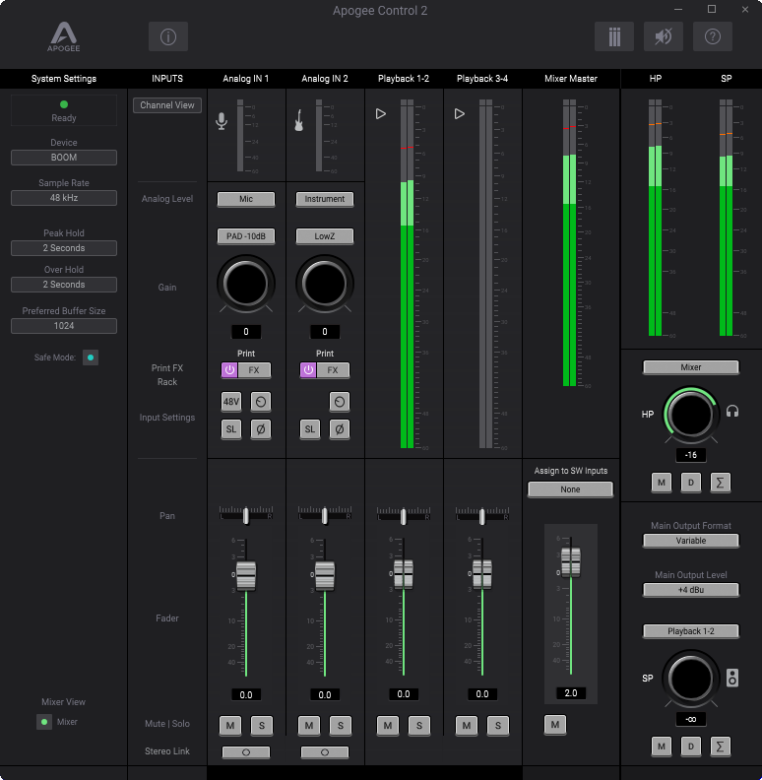This screenshot has width=762, height=780.
Task: Click the speaker volume icon in header
Action: pos(663,37)
